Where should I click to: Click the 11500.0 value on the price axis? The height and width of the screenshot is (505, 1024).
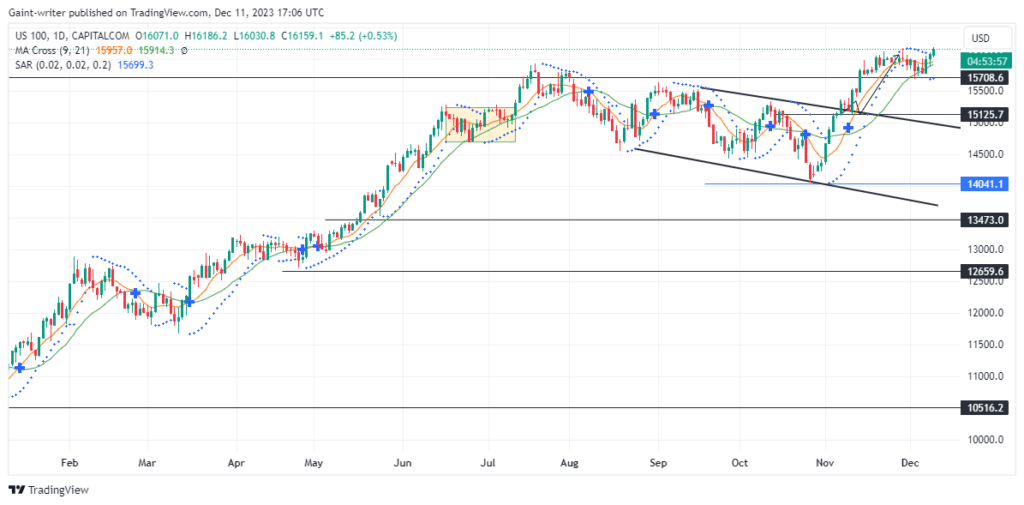click(x=985, y=344)
